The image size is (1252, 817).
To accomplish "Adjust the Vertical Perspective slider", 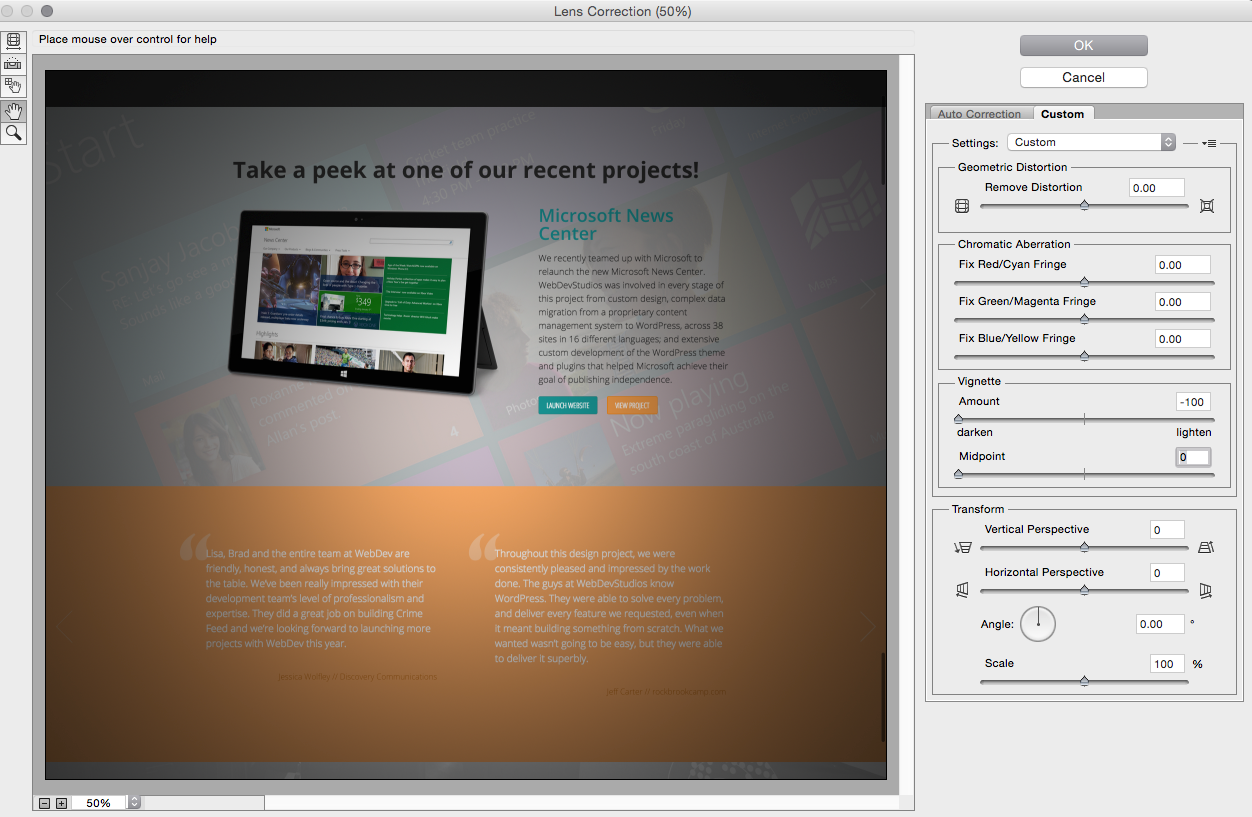I will point(1084,548).
